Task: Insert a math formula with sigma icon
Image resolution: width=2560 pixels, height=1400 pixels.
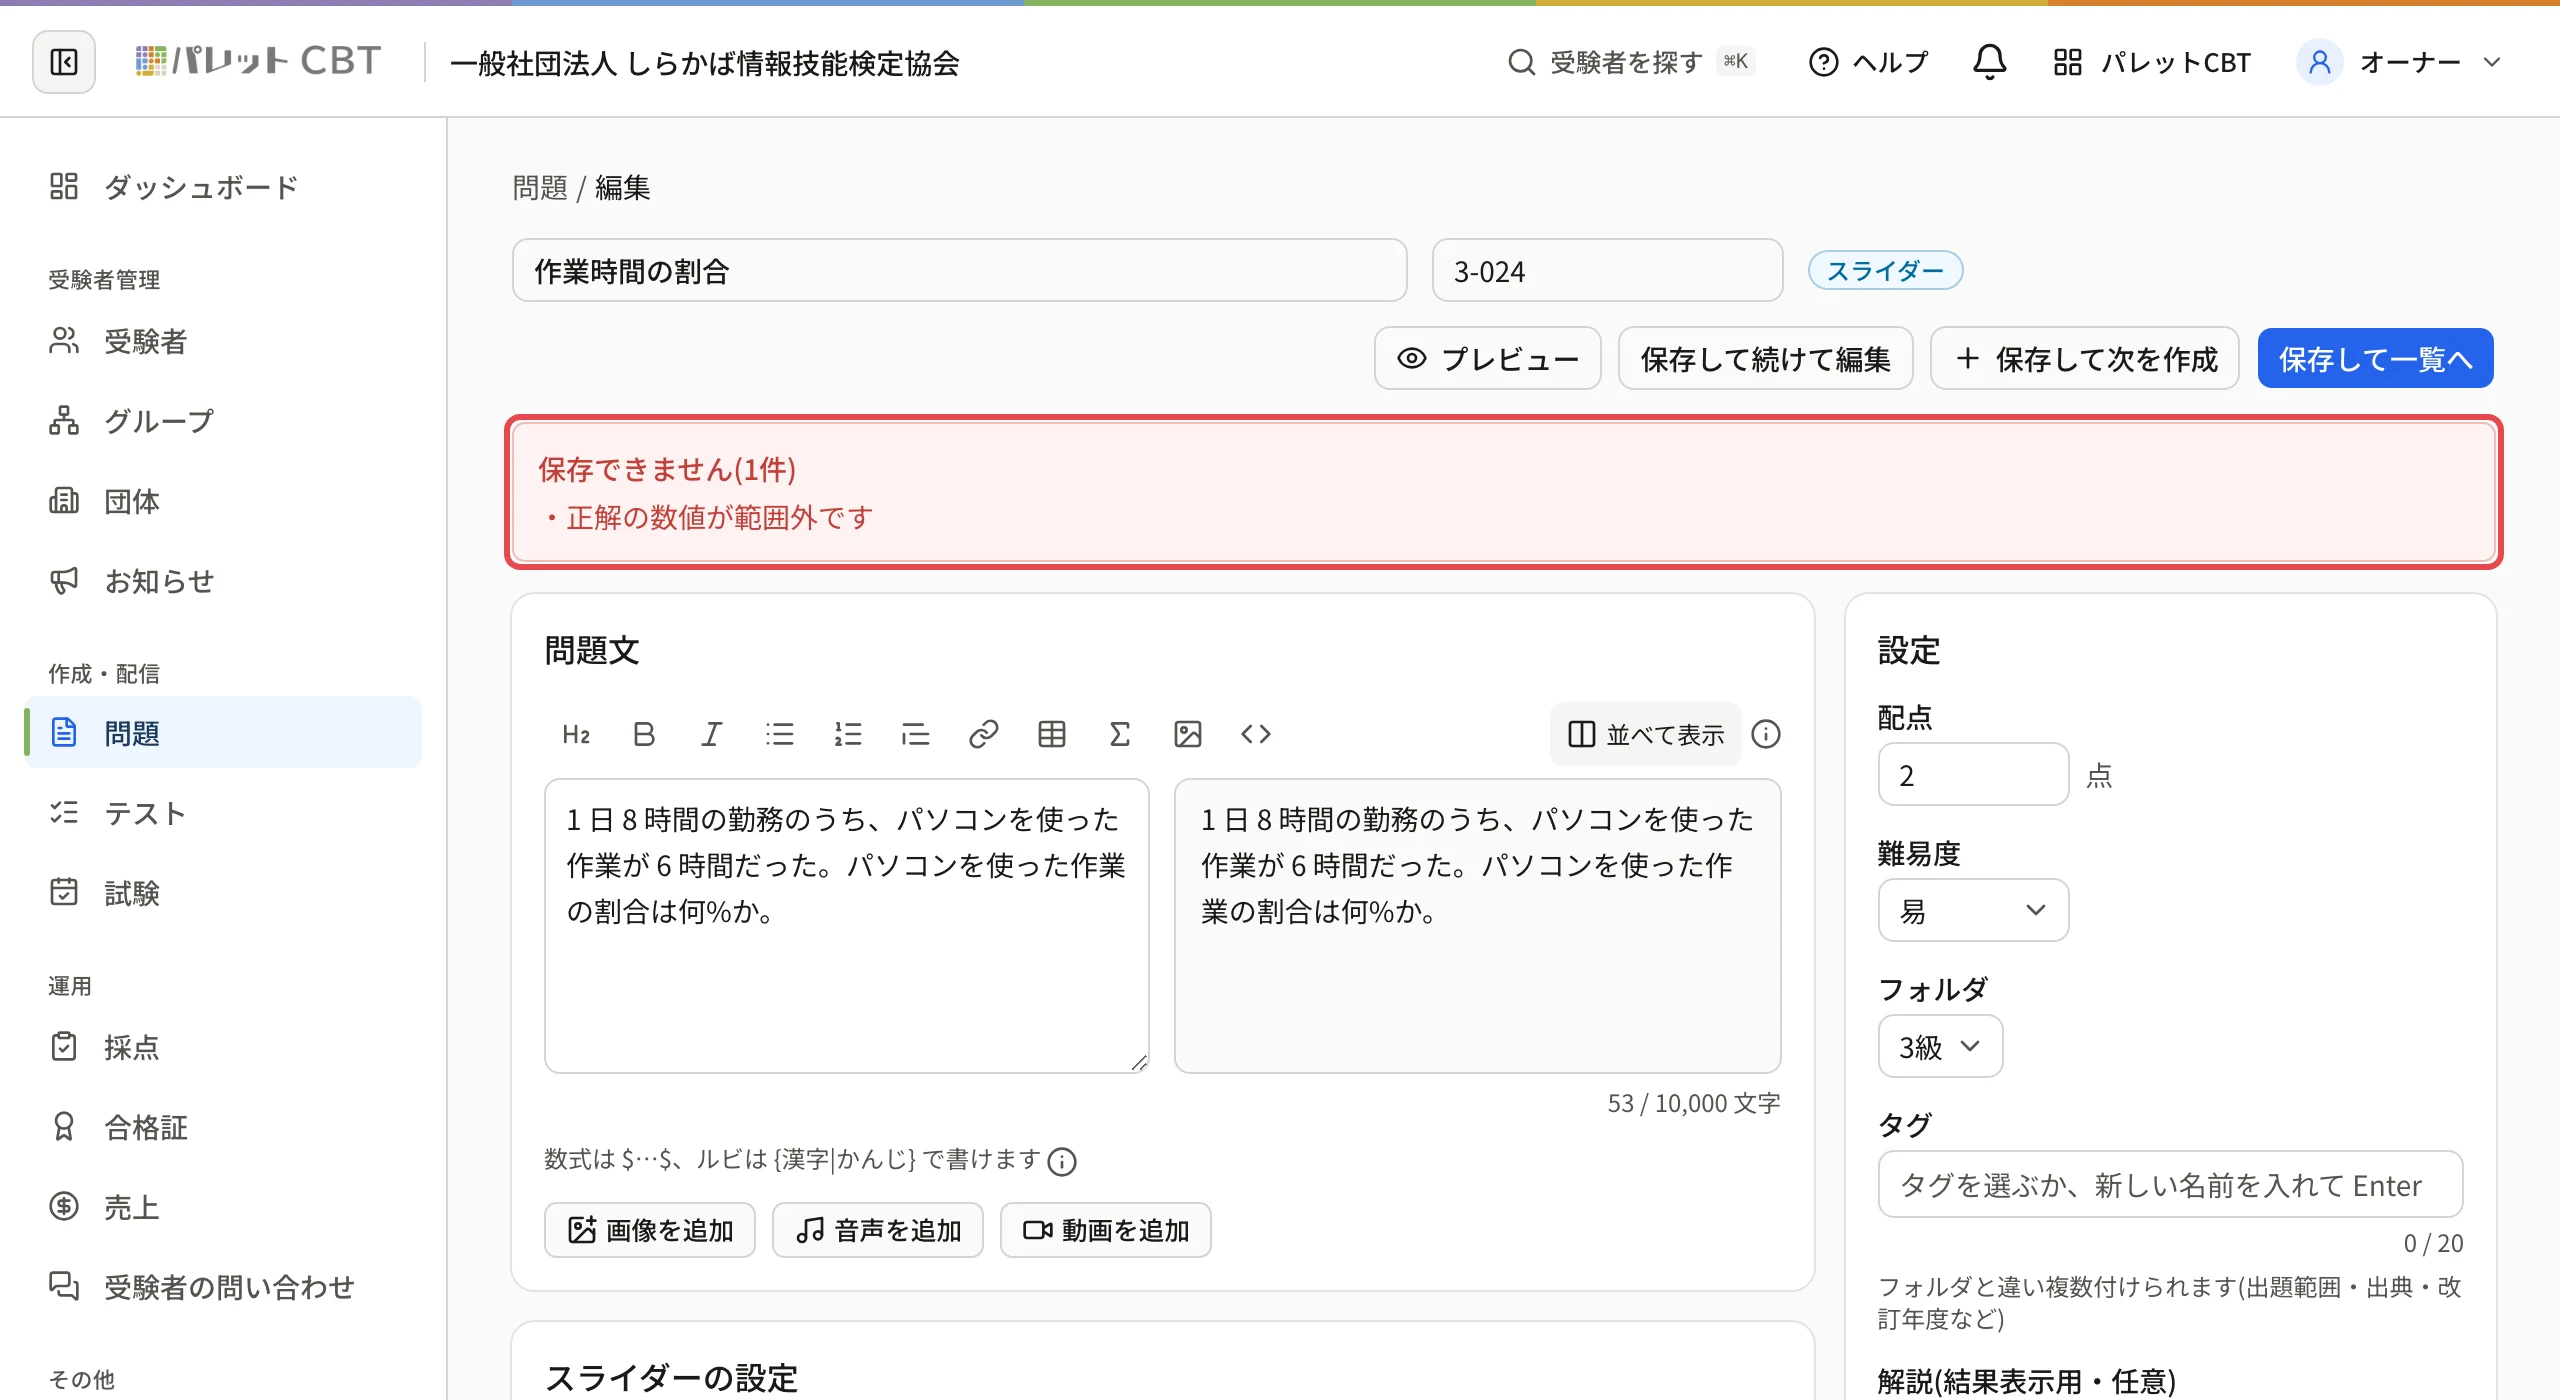Action: (x=1120, y=734)
